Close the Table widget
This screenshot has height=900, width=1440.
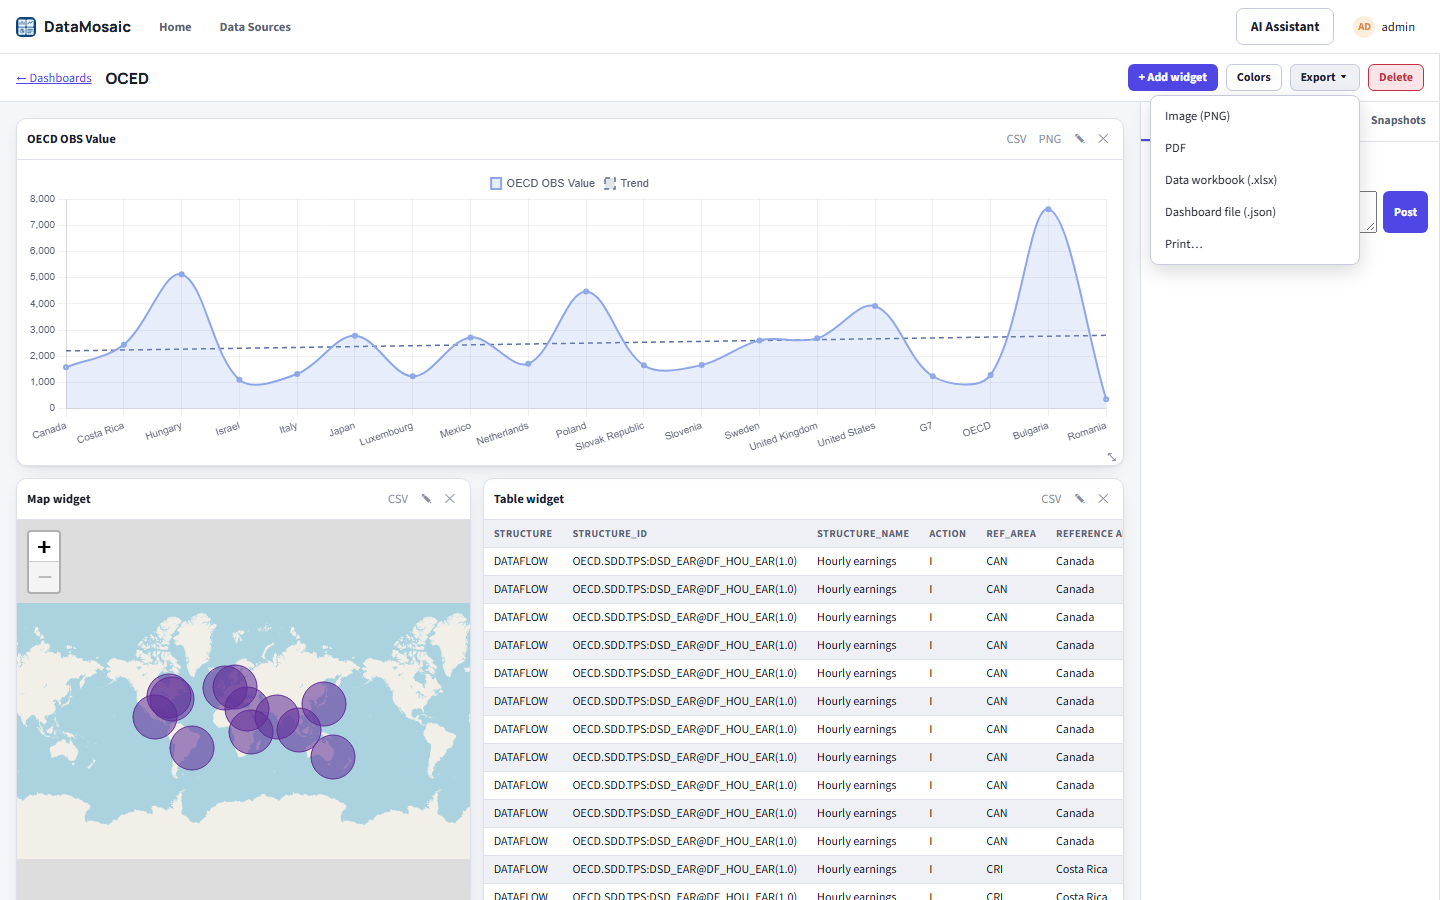(1103, 499)
